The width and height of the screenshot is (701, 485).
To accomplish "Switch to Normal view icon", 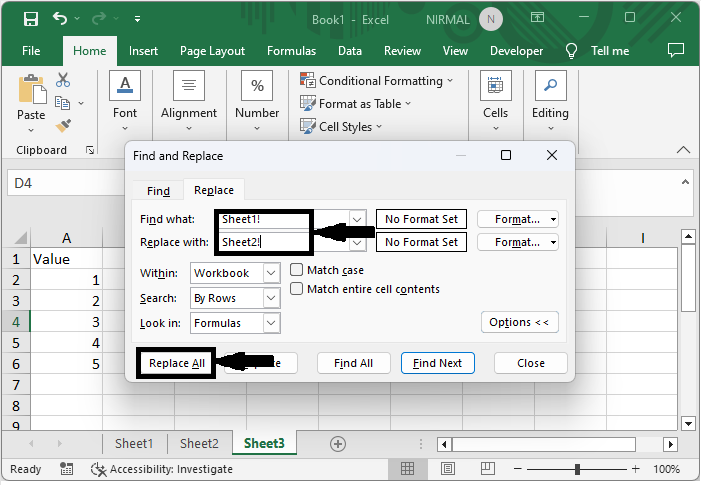I will pyautogui.click(x=407, y=468).
